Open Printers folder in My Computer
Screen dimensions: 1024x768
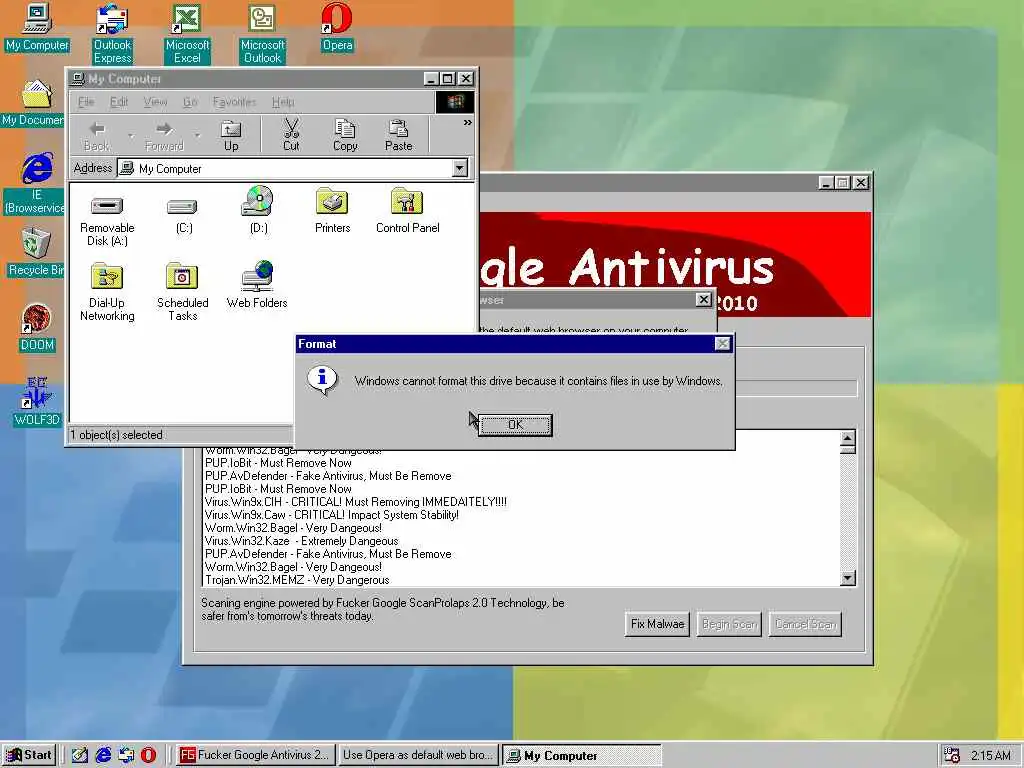coord(332,210)
